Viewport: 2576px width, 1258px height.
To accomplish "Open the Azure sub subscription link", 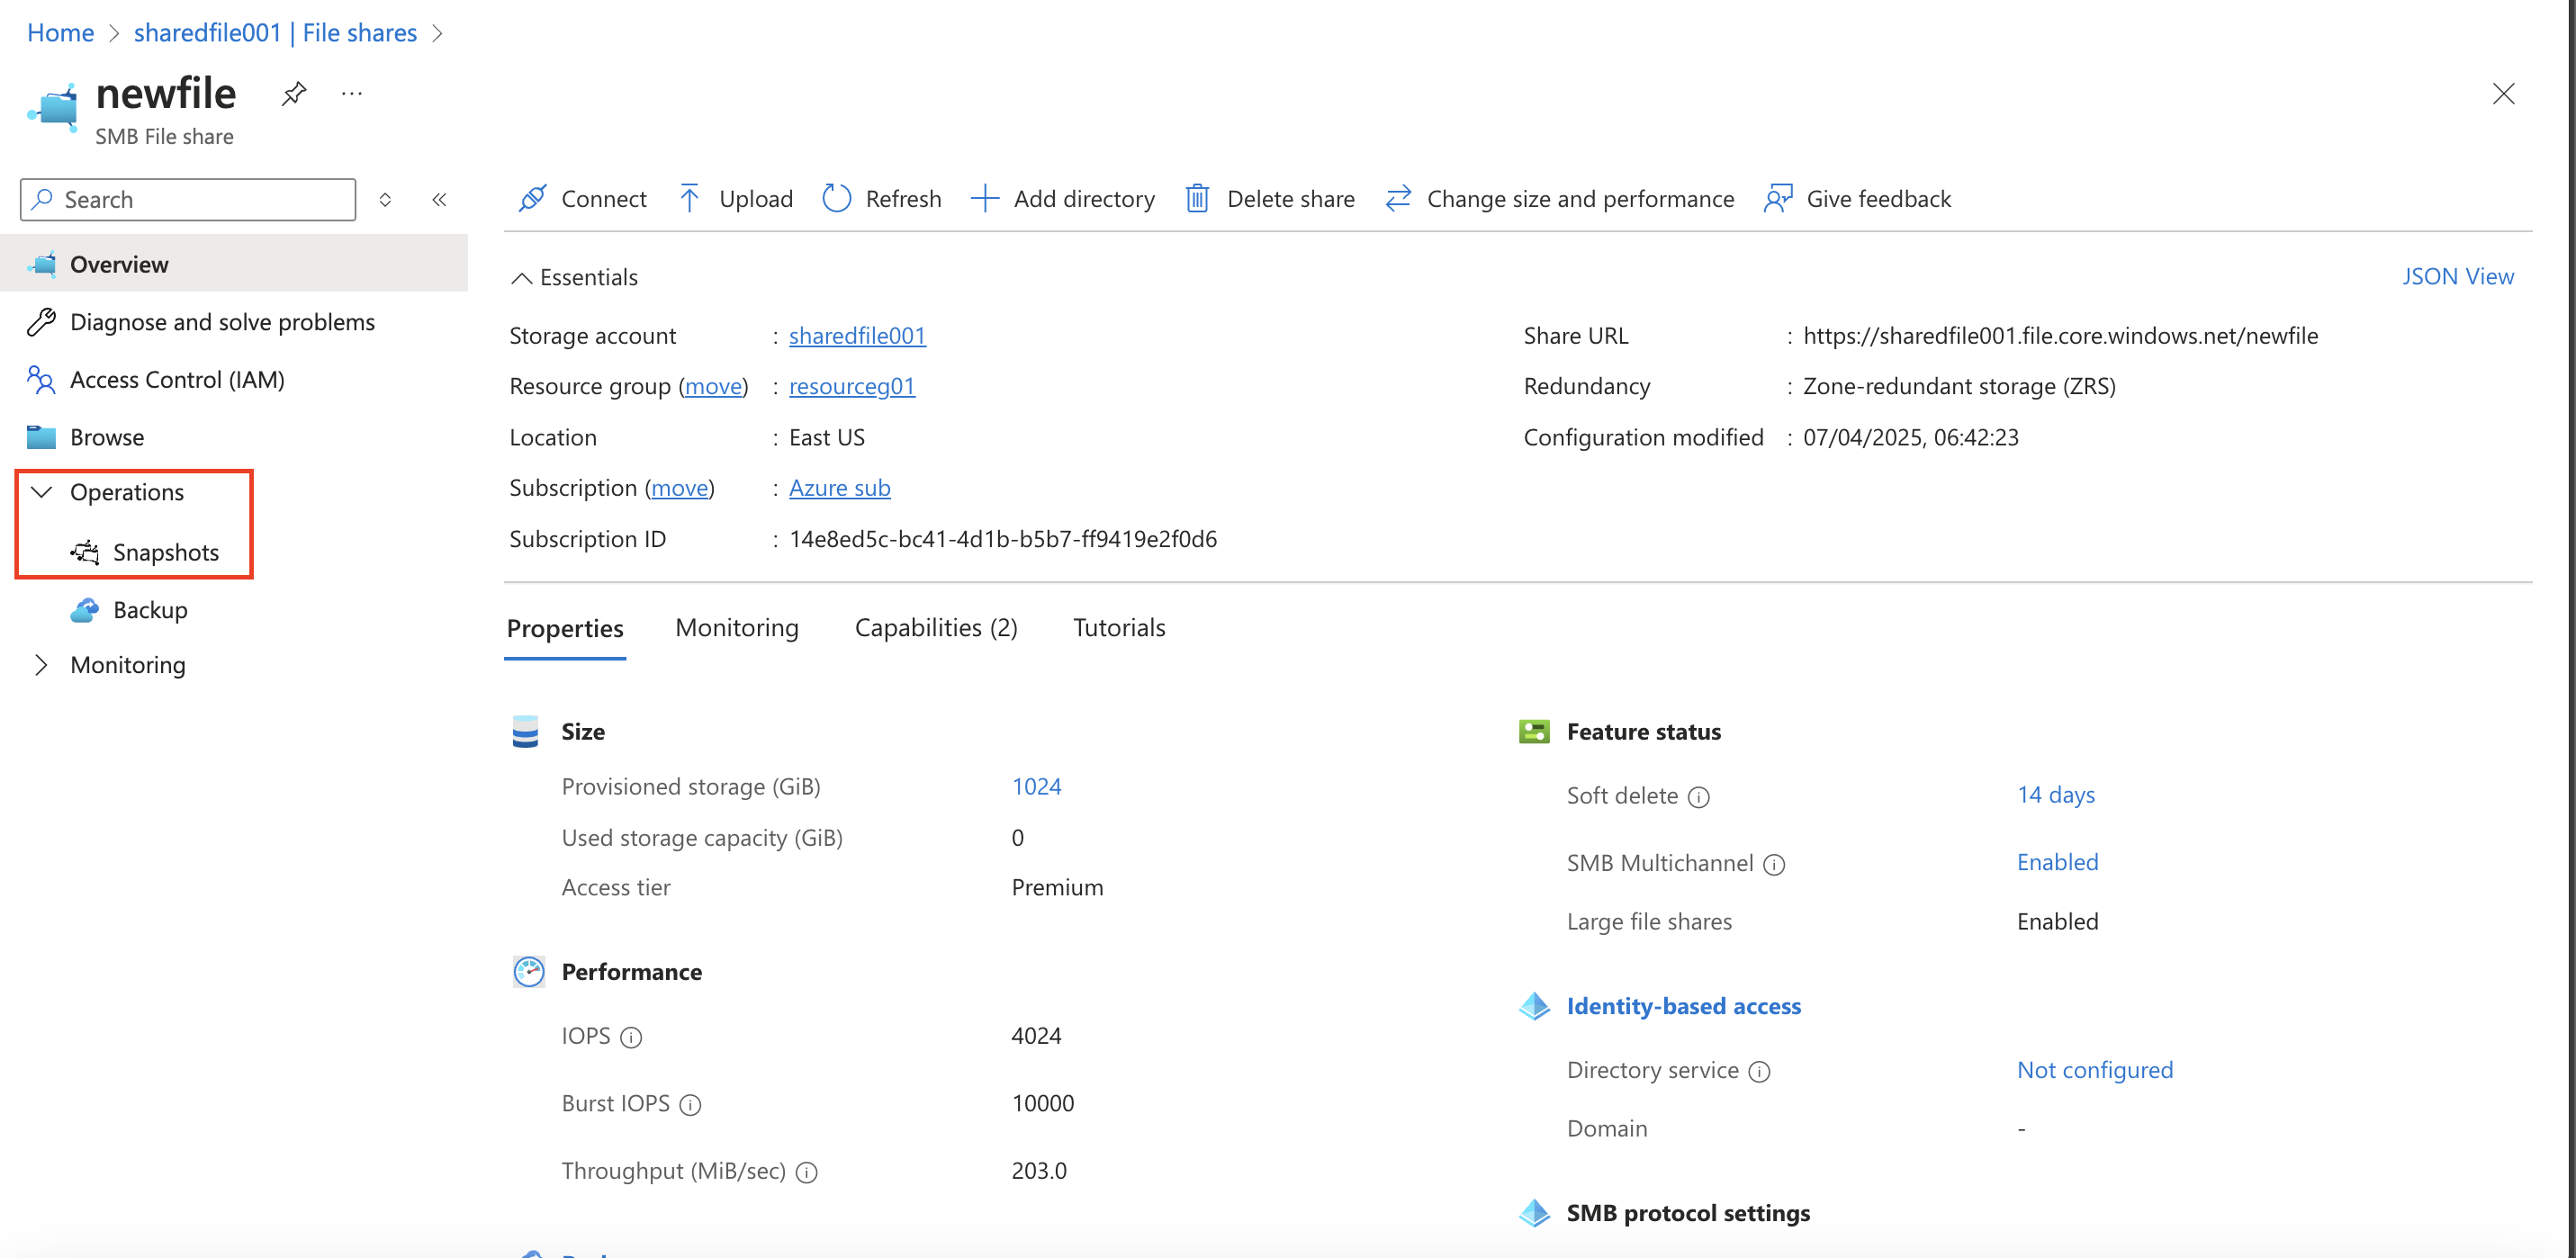I will coord(839,488).
